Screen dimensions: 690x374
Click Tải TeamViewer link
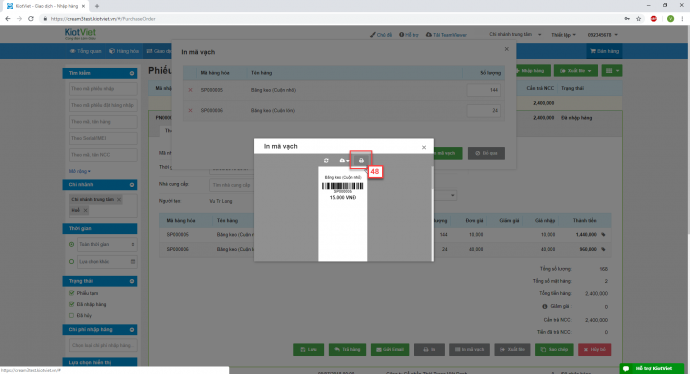(x=446, y=35)
